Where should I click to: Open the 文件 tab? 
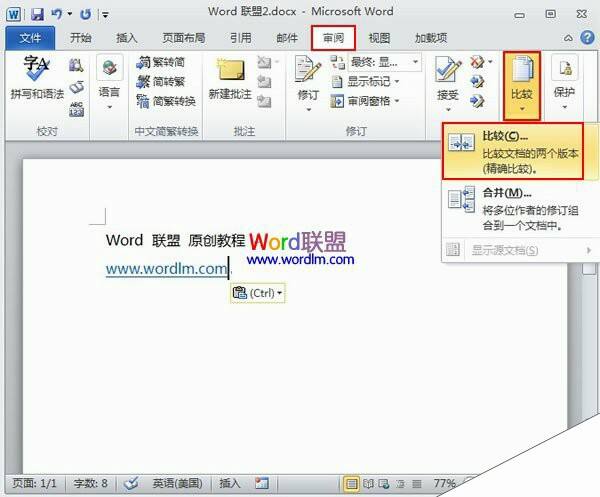point(31,38)
